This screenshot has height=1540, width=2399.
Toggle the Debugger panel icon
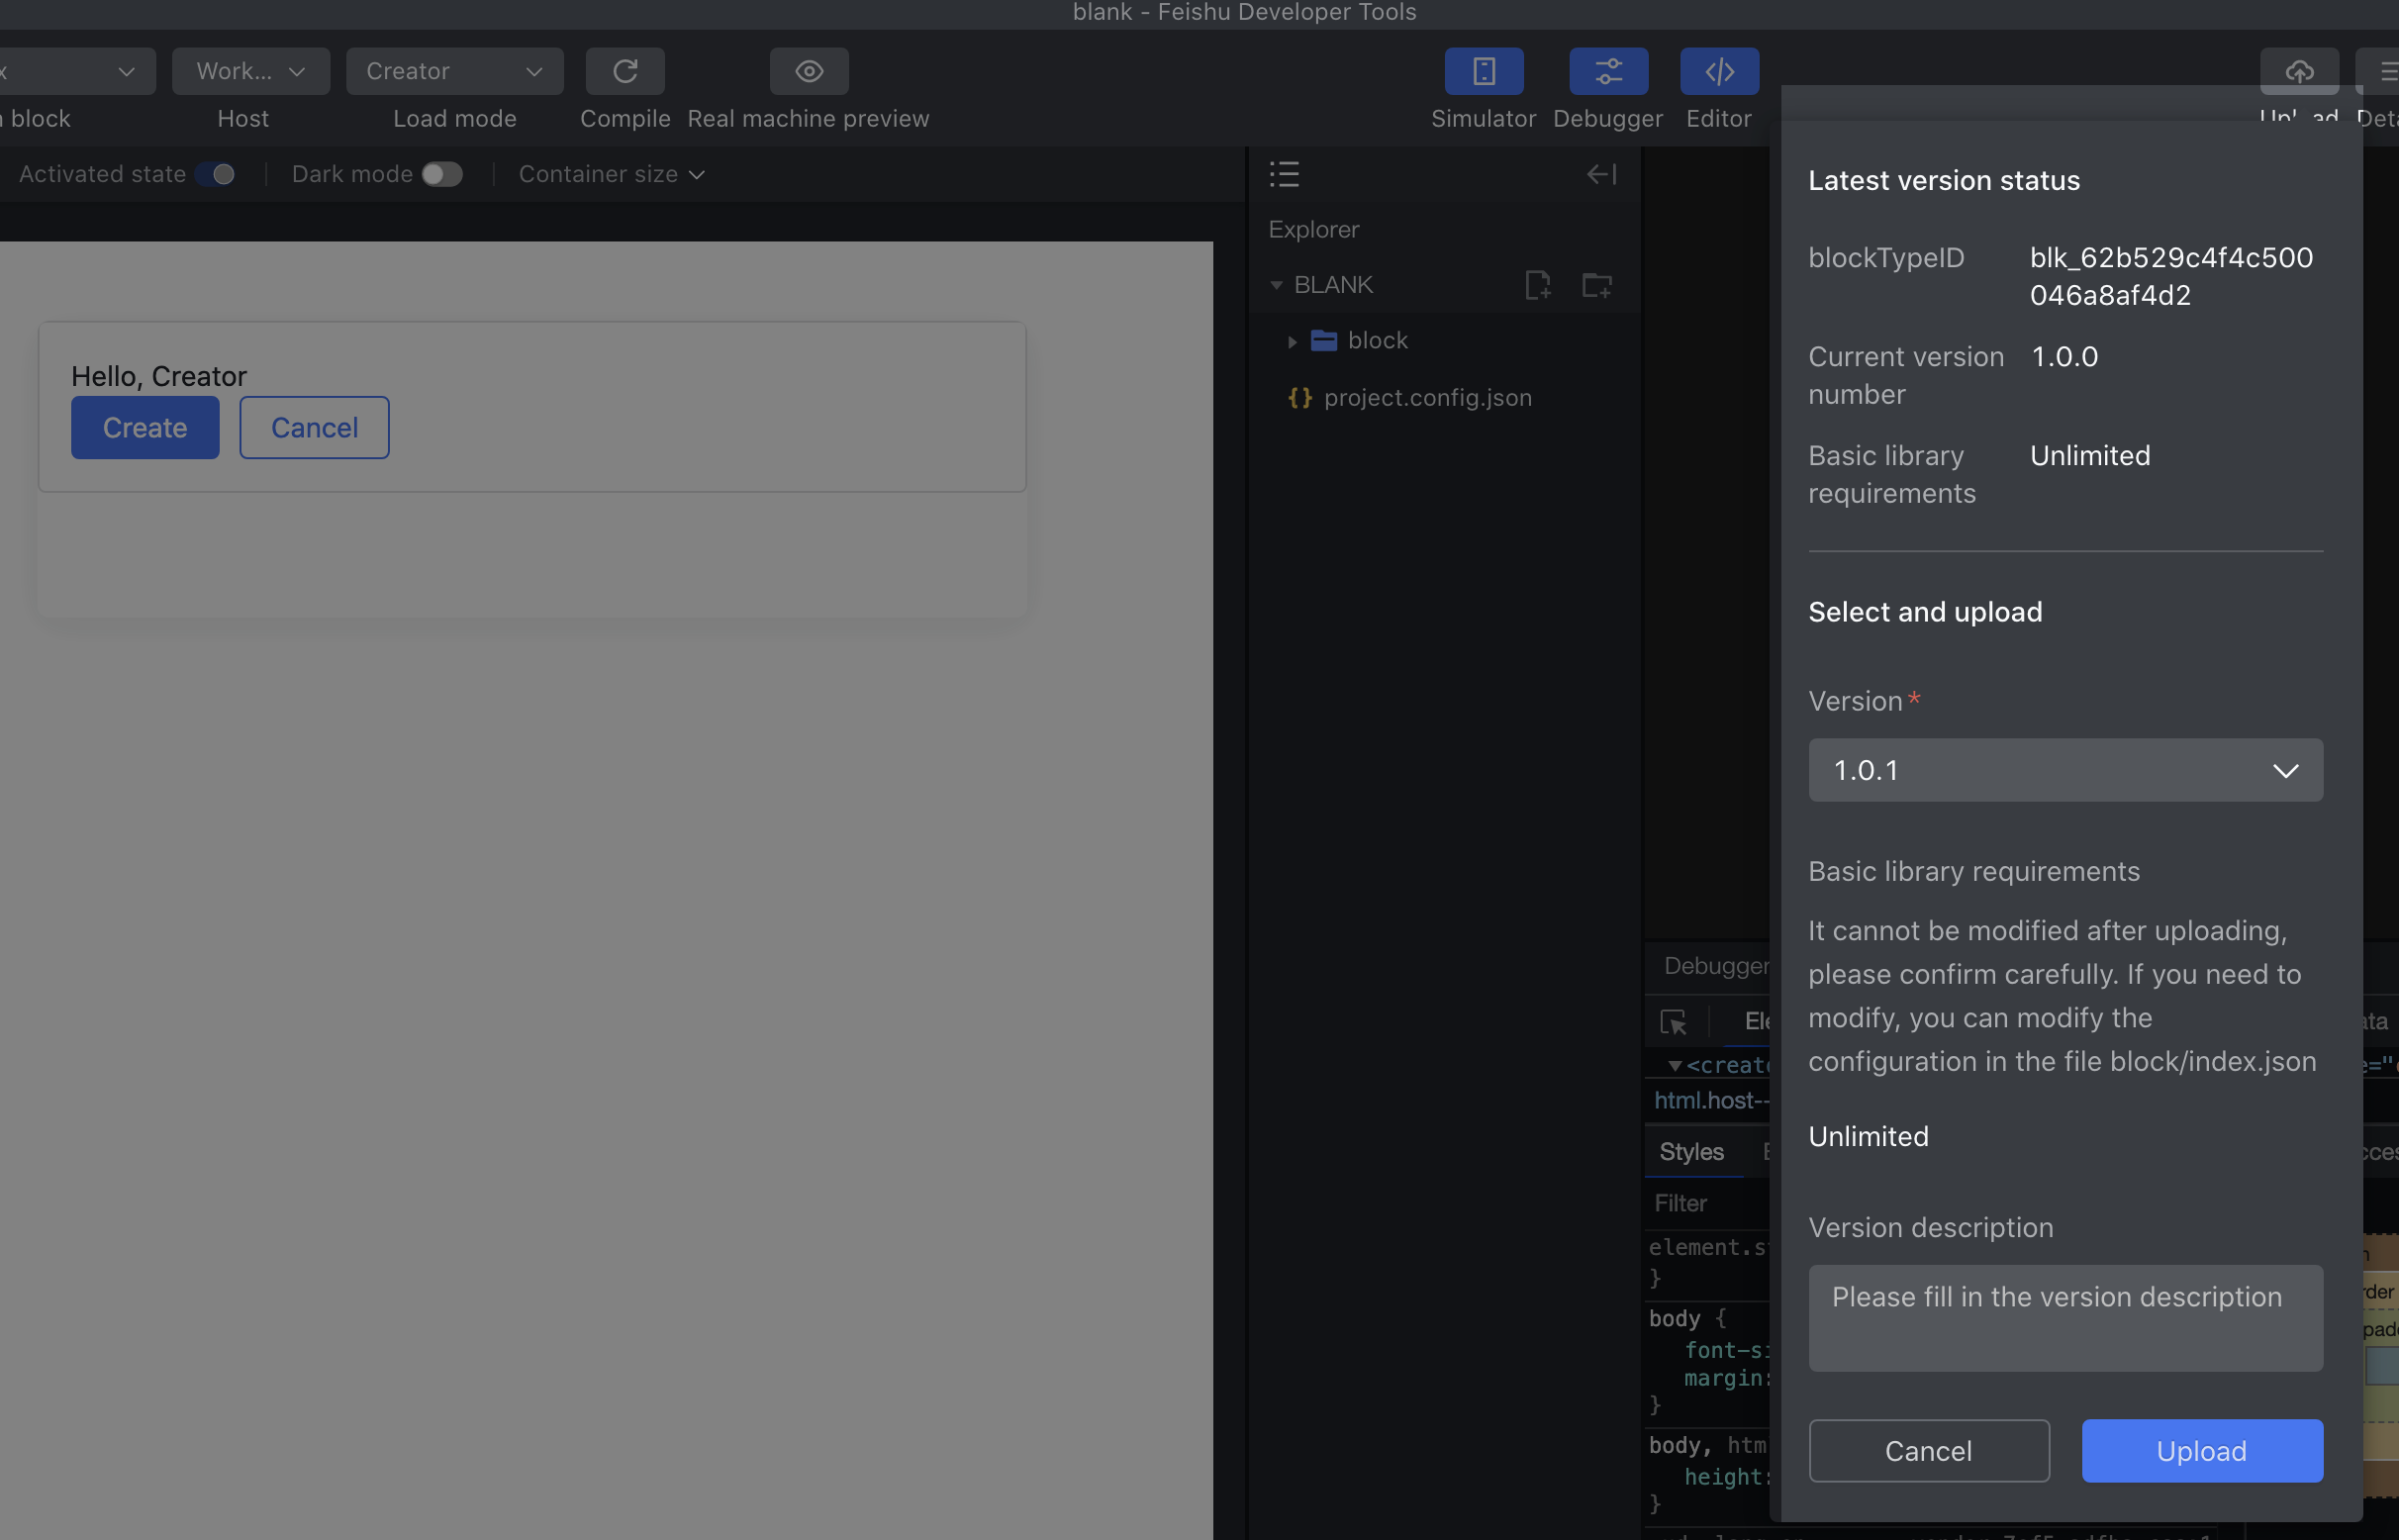[1607, 71]
